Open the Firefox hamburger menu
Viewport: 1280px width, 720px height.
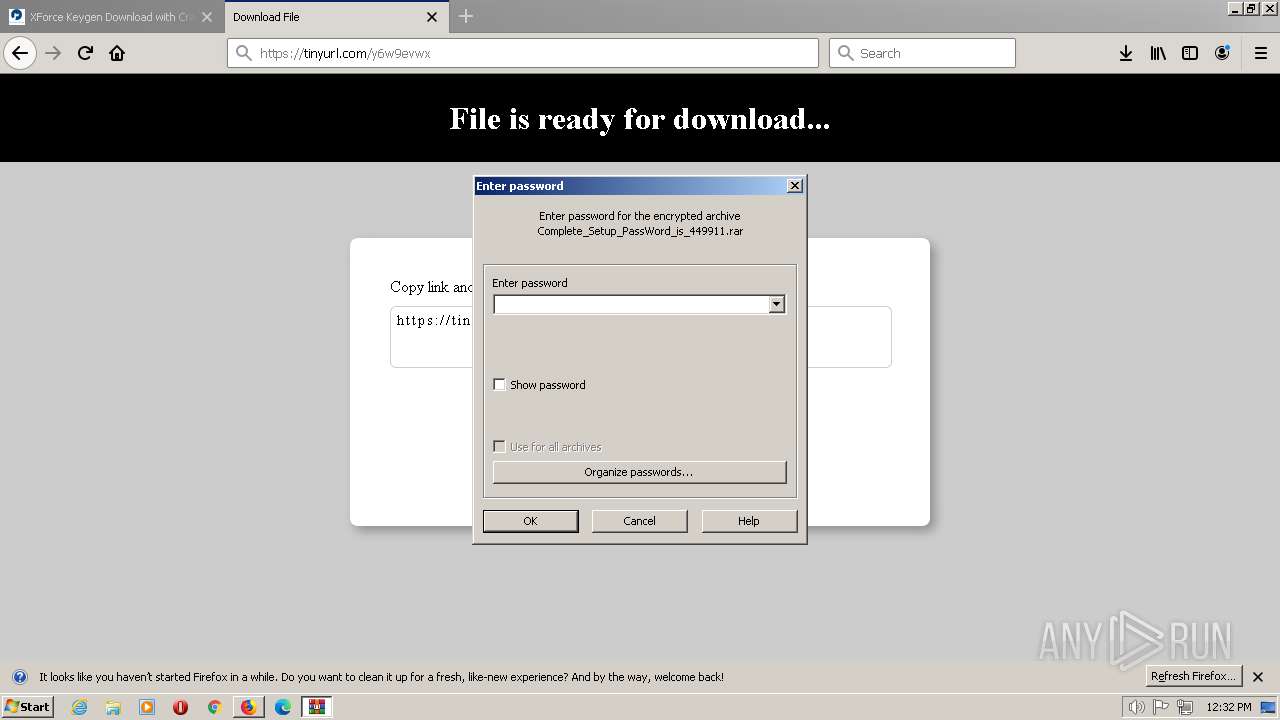tap(1261, 53)
